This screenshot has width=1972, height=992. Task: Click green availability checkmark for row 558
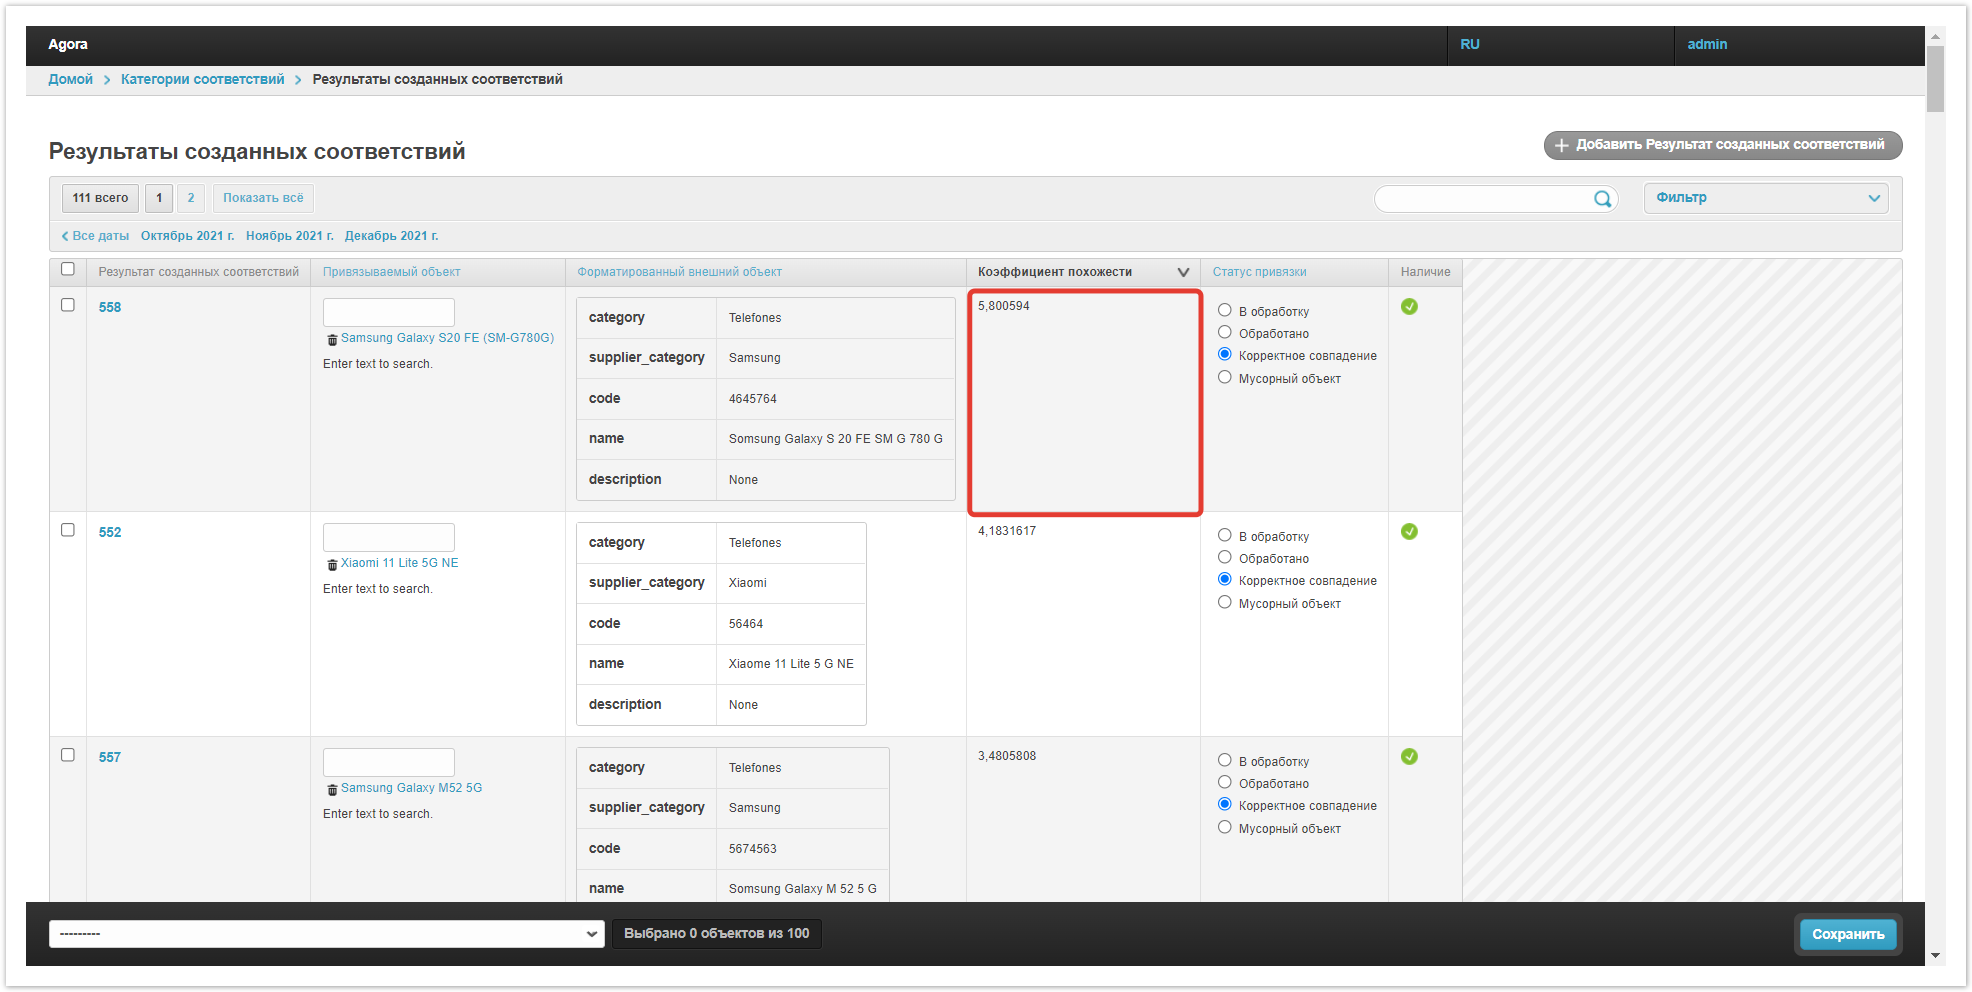tap(1409, 307)
